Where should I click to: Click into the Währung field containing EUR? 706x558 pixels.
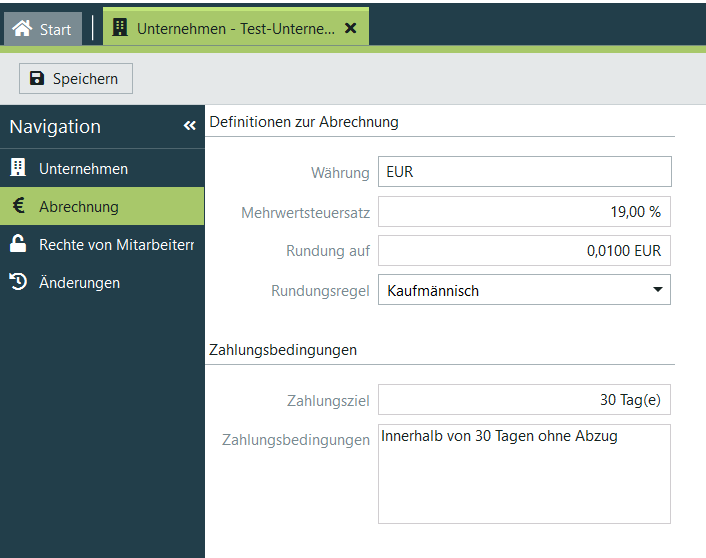coord(524,172)
